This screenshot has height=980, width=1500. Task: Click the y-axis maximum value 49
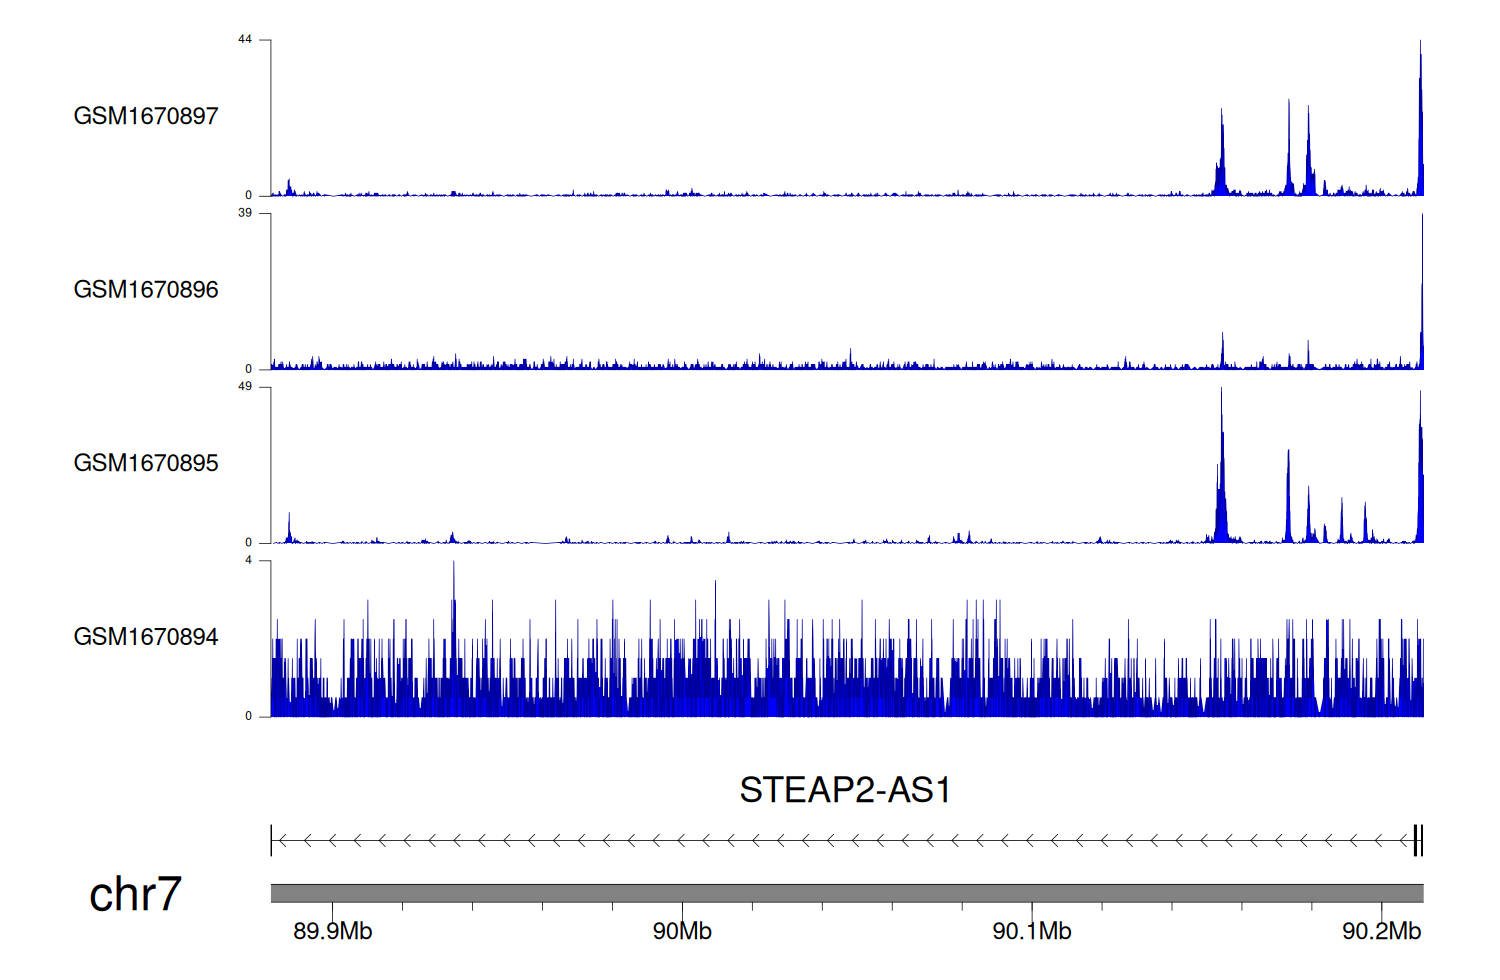click(x=245, y=387)
